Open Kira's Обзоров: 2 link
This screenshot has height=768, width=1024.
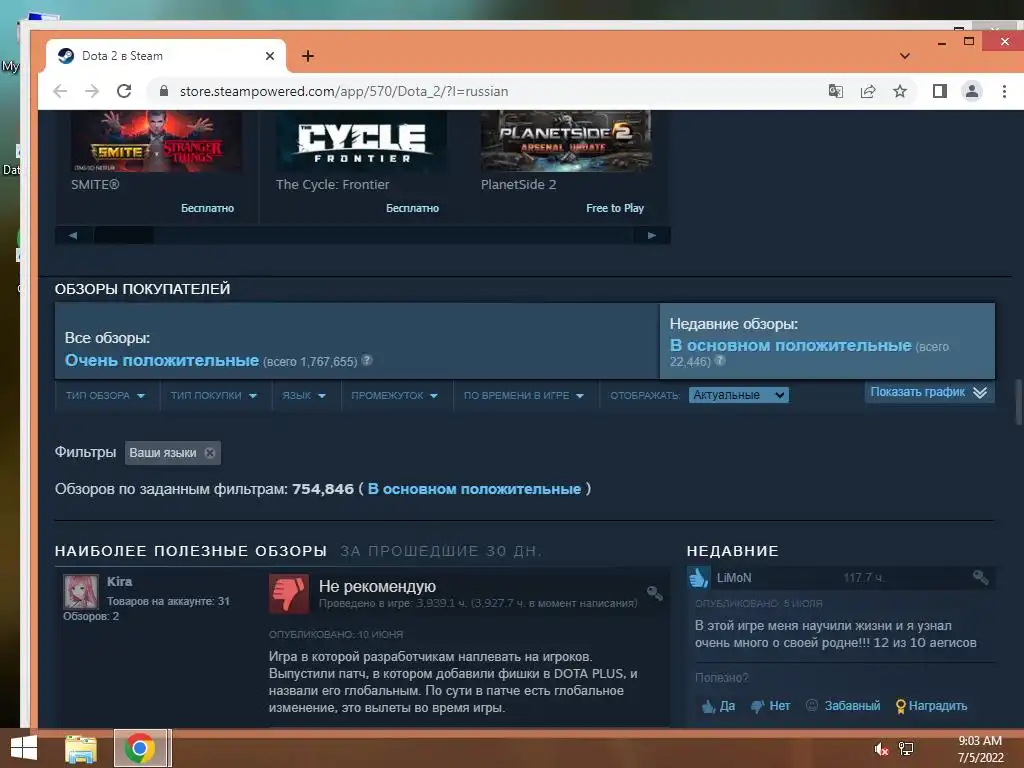(91, 616)
